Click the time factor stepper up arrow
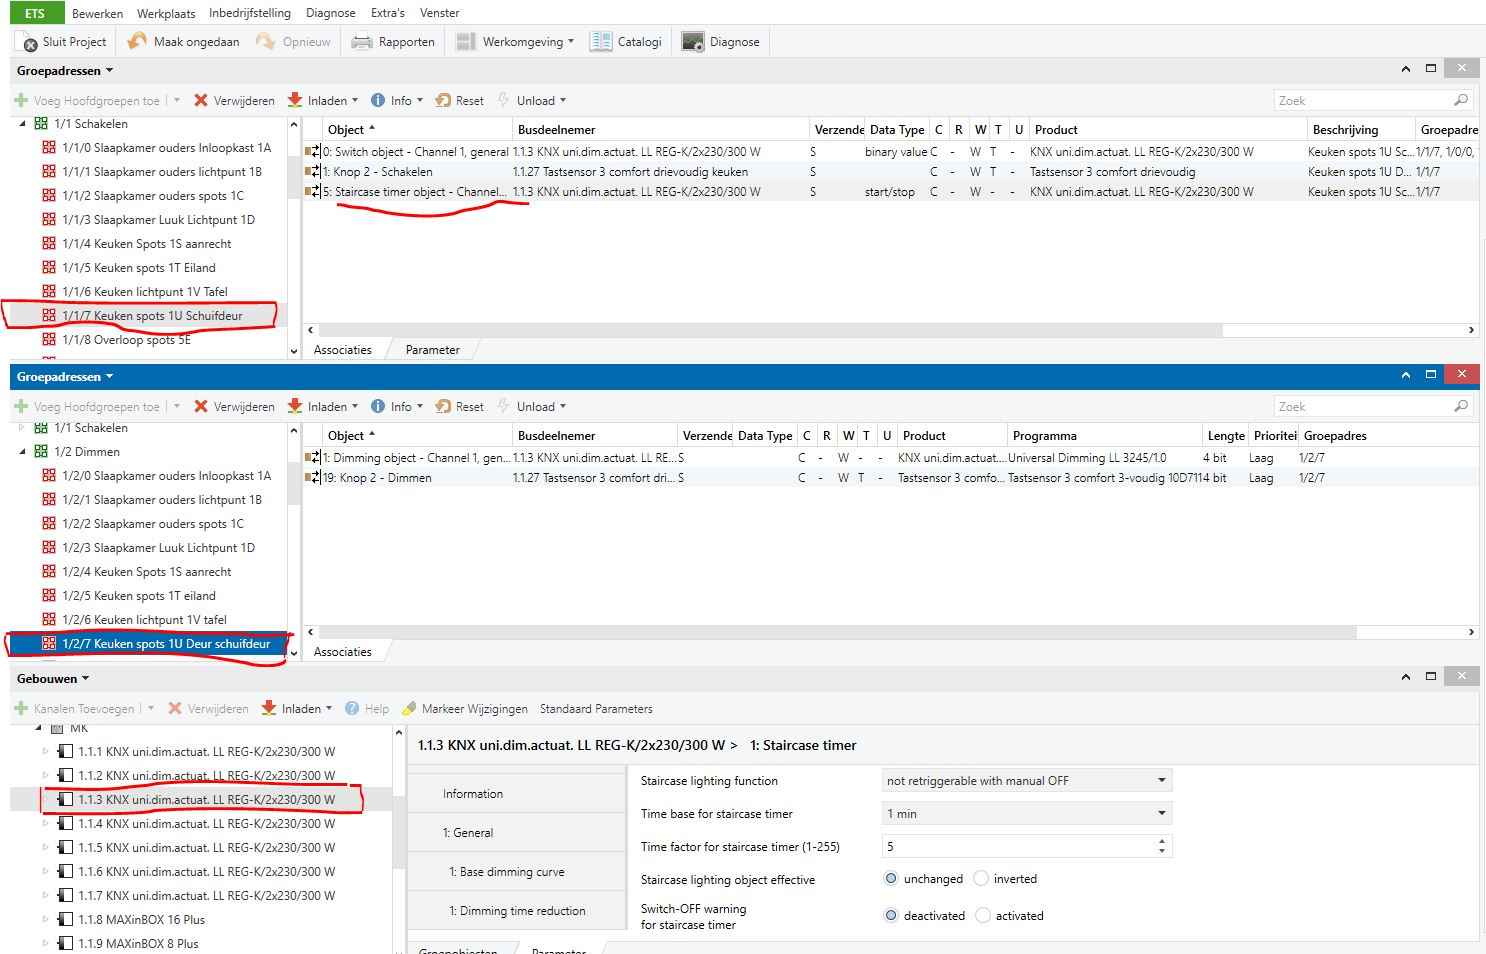This screenshot has height=954, width=1486. pos(1161,842)
